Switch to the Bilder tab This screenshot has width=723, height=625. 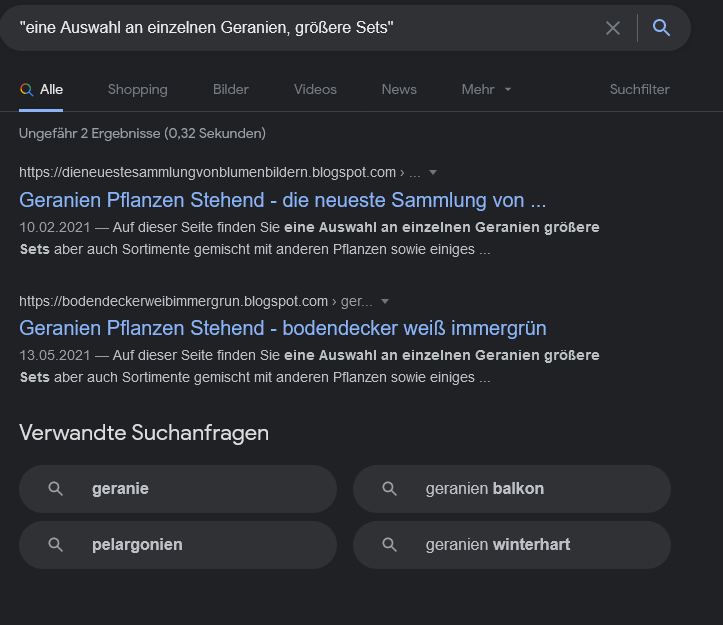231,90
